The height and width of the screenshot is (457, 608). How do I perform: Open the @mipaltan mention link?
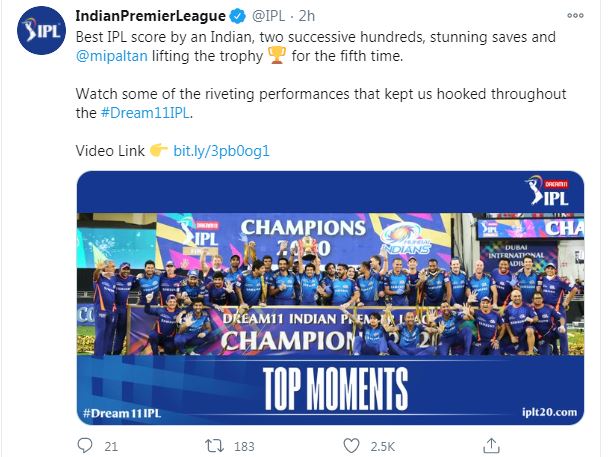click(x=112, y=56)
